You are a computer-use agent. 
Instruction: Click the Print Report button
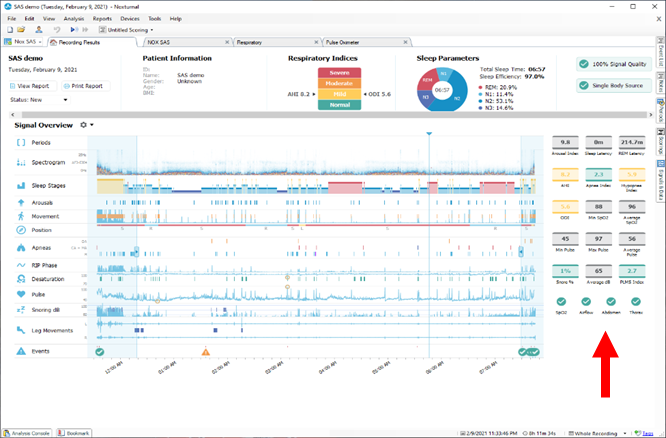point(87,86)
